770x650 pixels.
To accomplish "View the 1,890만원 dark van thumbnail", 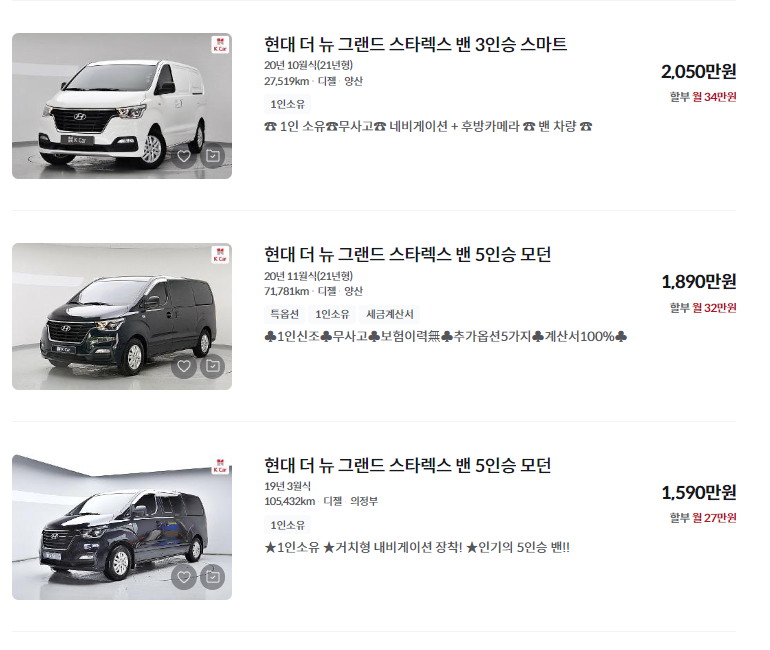I will 122,316.
